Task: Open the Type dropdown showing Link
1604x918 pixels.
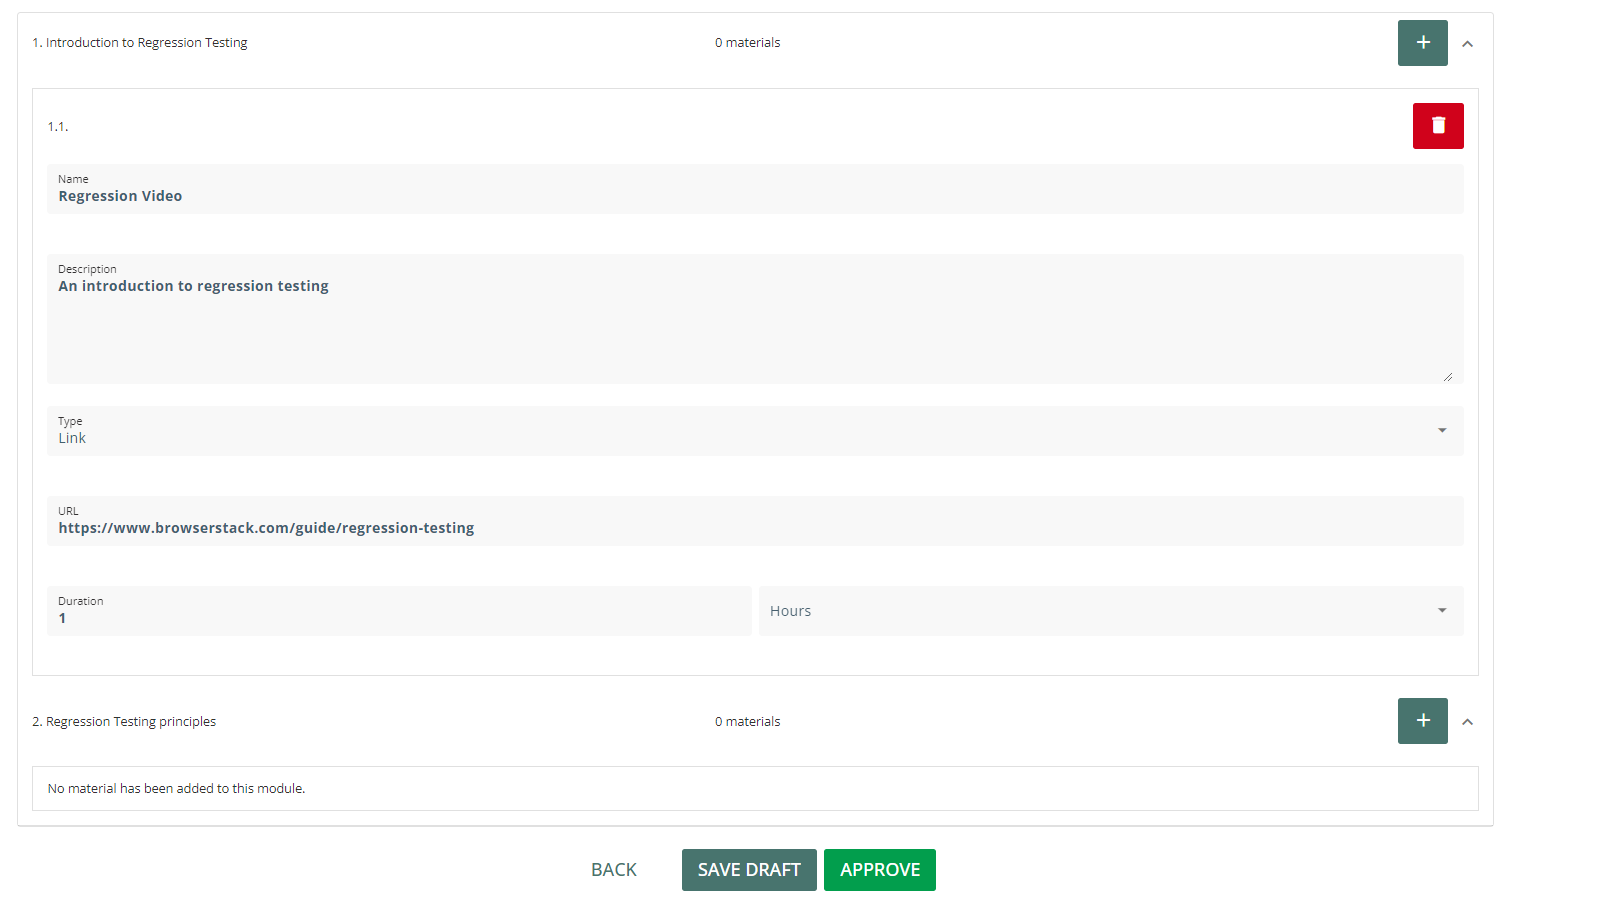Action: 754,431
